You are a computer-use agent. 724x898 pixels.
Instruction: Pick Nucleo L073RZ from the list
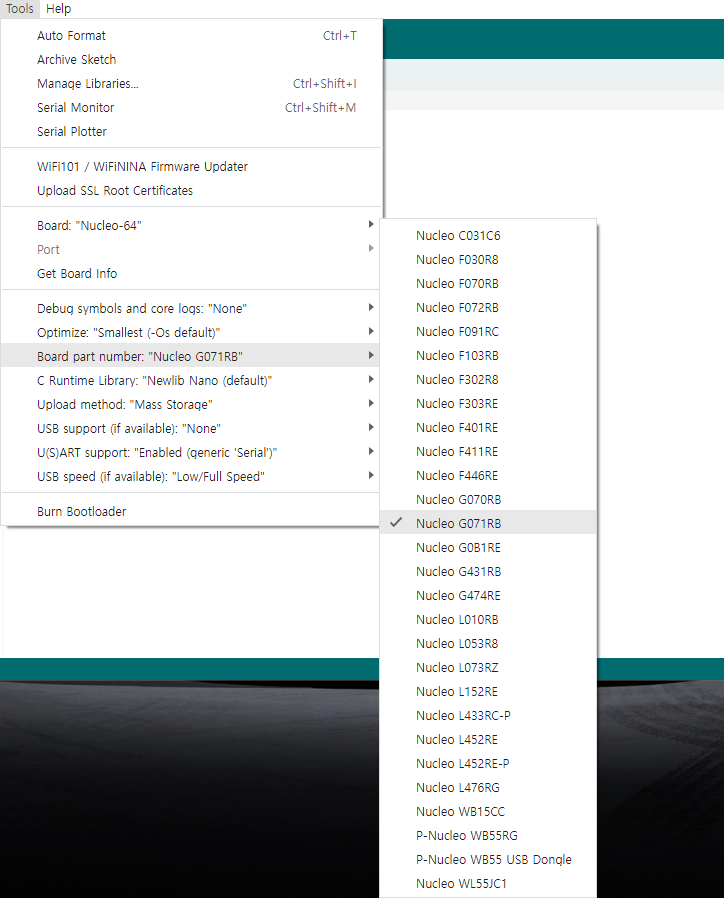488,668
